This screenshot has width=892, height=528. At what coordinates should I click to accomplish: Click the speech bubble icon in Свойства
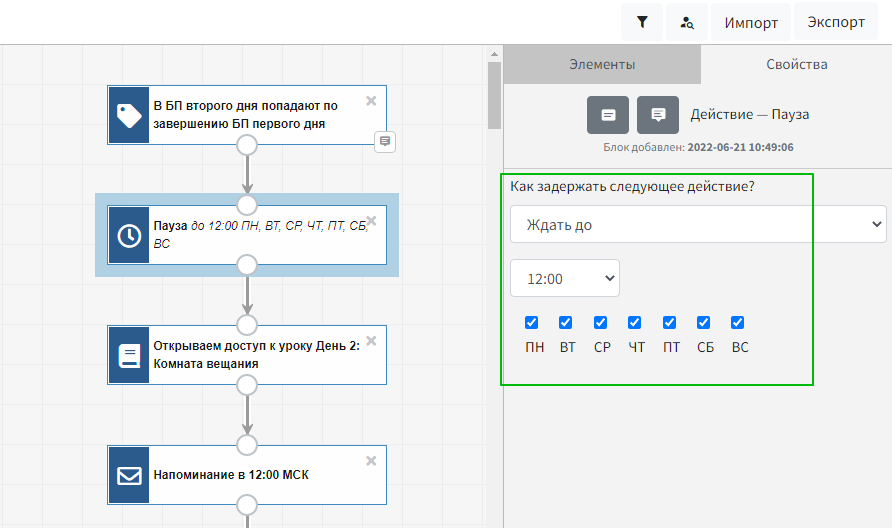pos(658,115)
